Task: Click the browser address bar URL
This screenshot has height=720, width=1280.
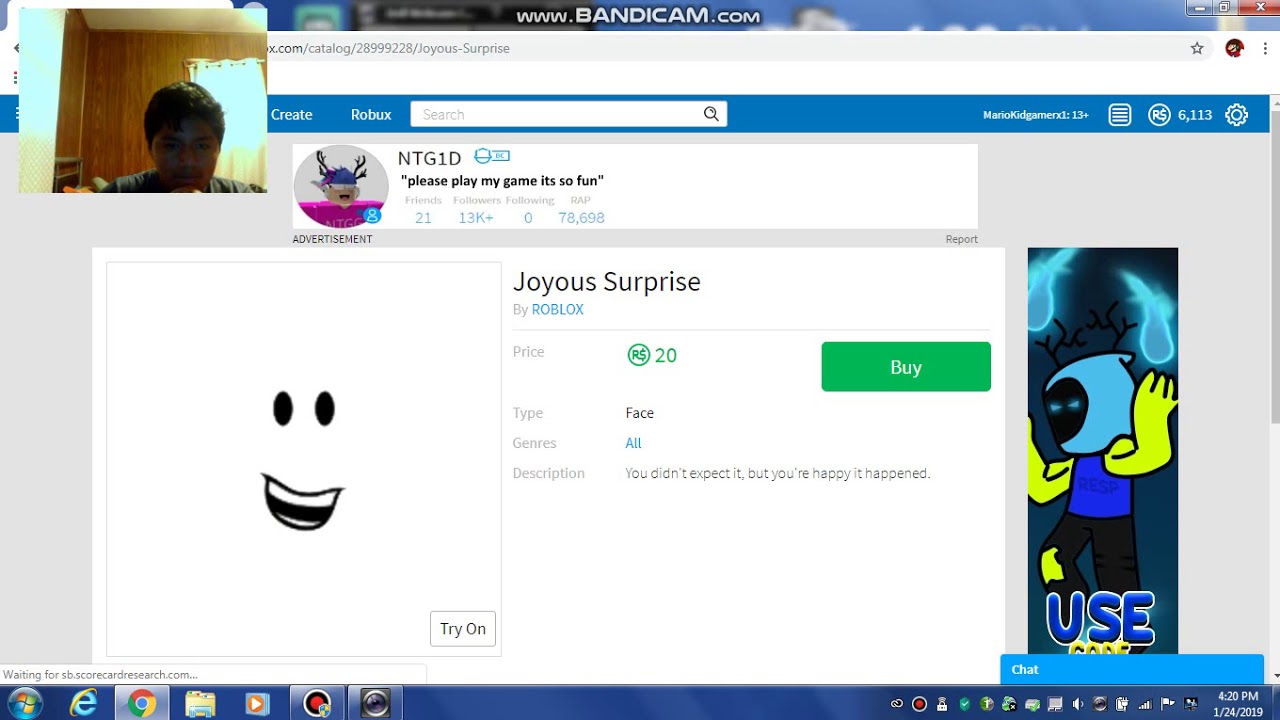Action: 387,48
